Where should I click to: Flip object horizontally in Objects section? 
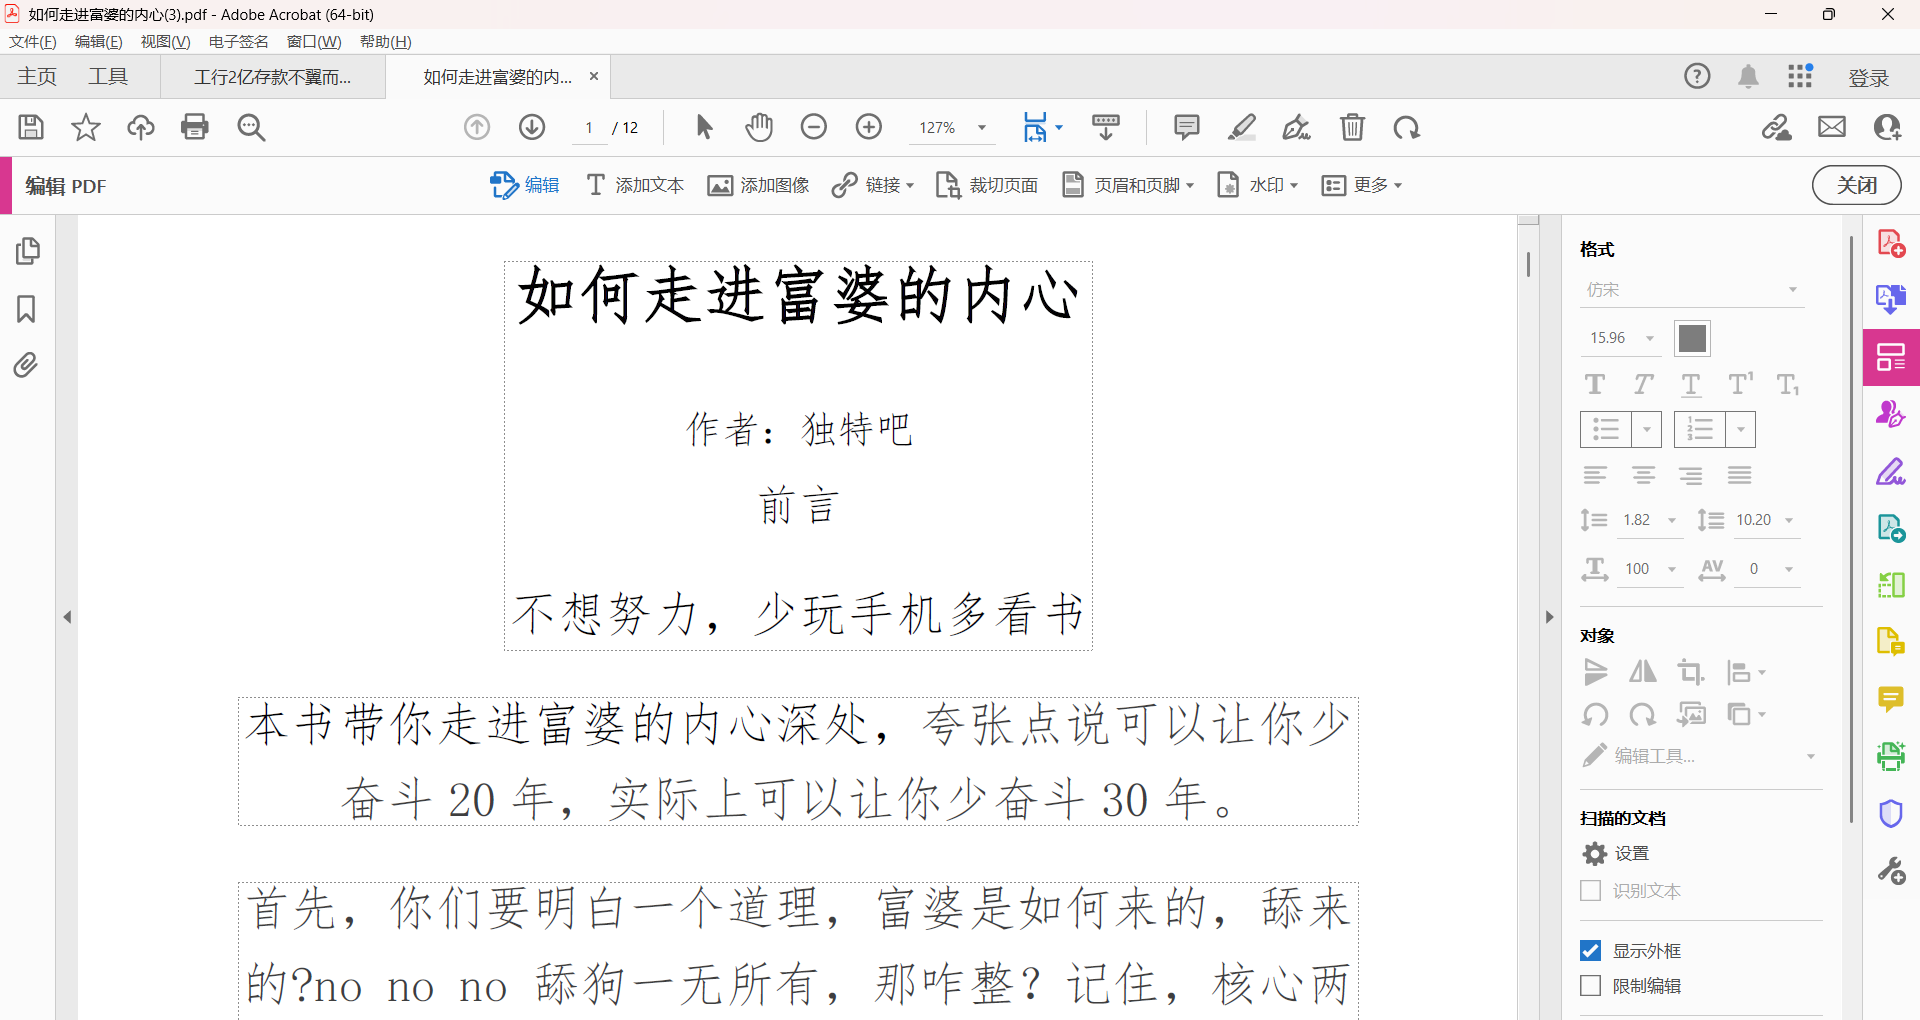[x=1643, y=672]
